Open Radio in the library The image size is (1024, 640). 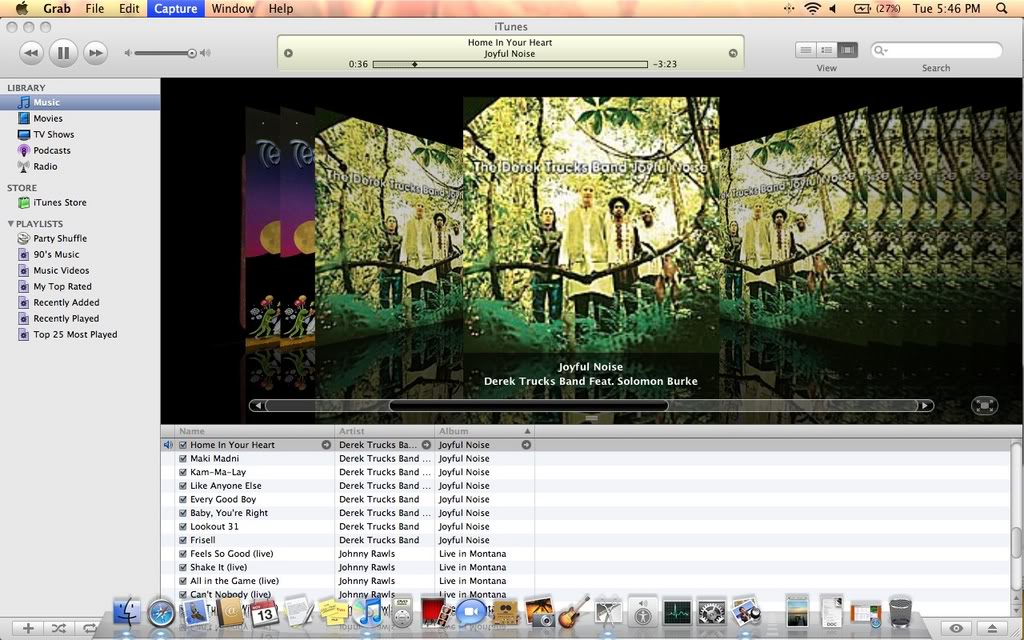[x=45, y=166]
